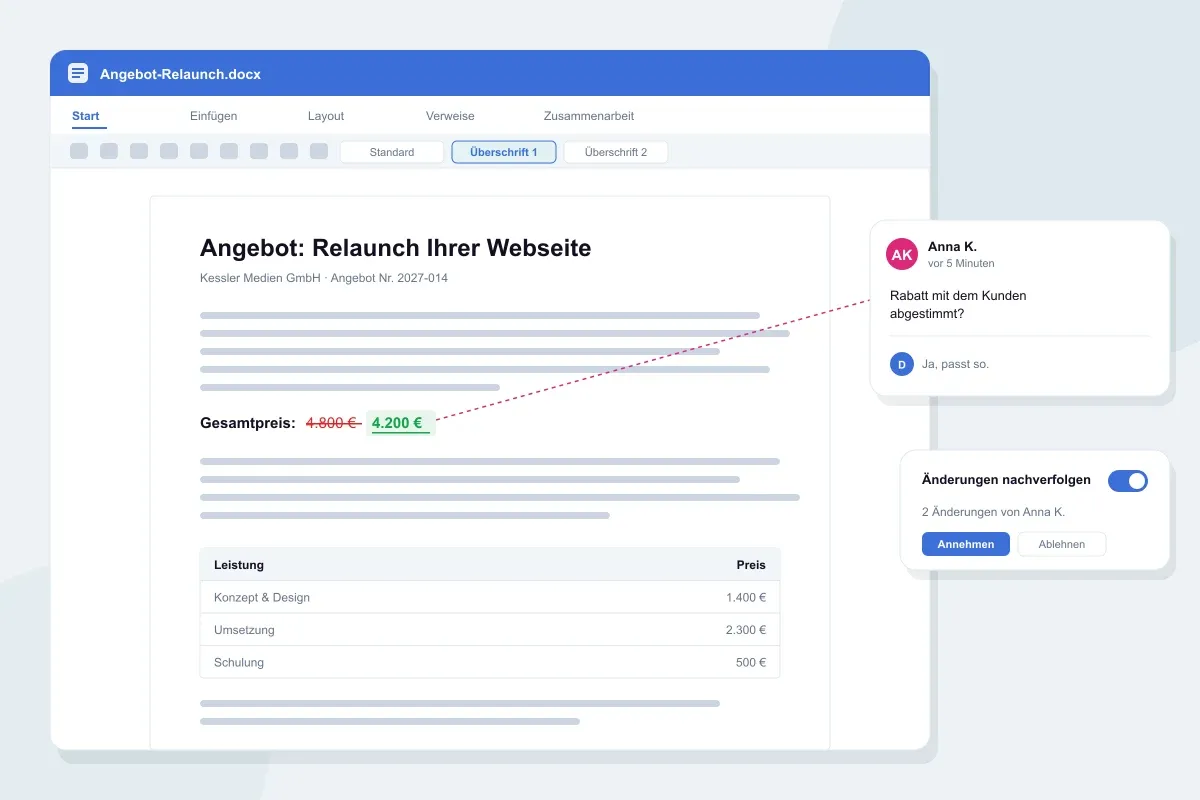Accept changes with the Annehmen button

[x=966, y=544]
